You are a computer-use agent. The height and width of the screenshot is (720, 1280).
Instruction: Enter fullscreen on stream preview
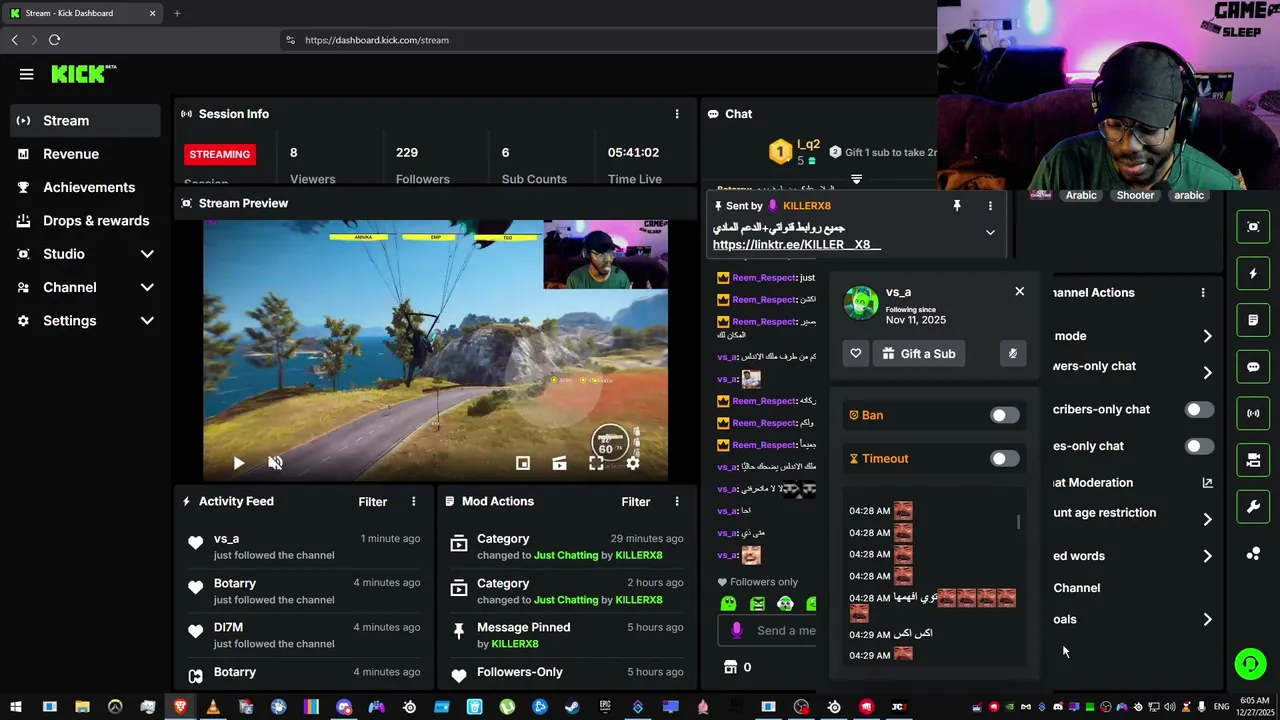click(x=596, y=463)
